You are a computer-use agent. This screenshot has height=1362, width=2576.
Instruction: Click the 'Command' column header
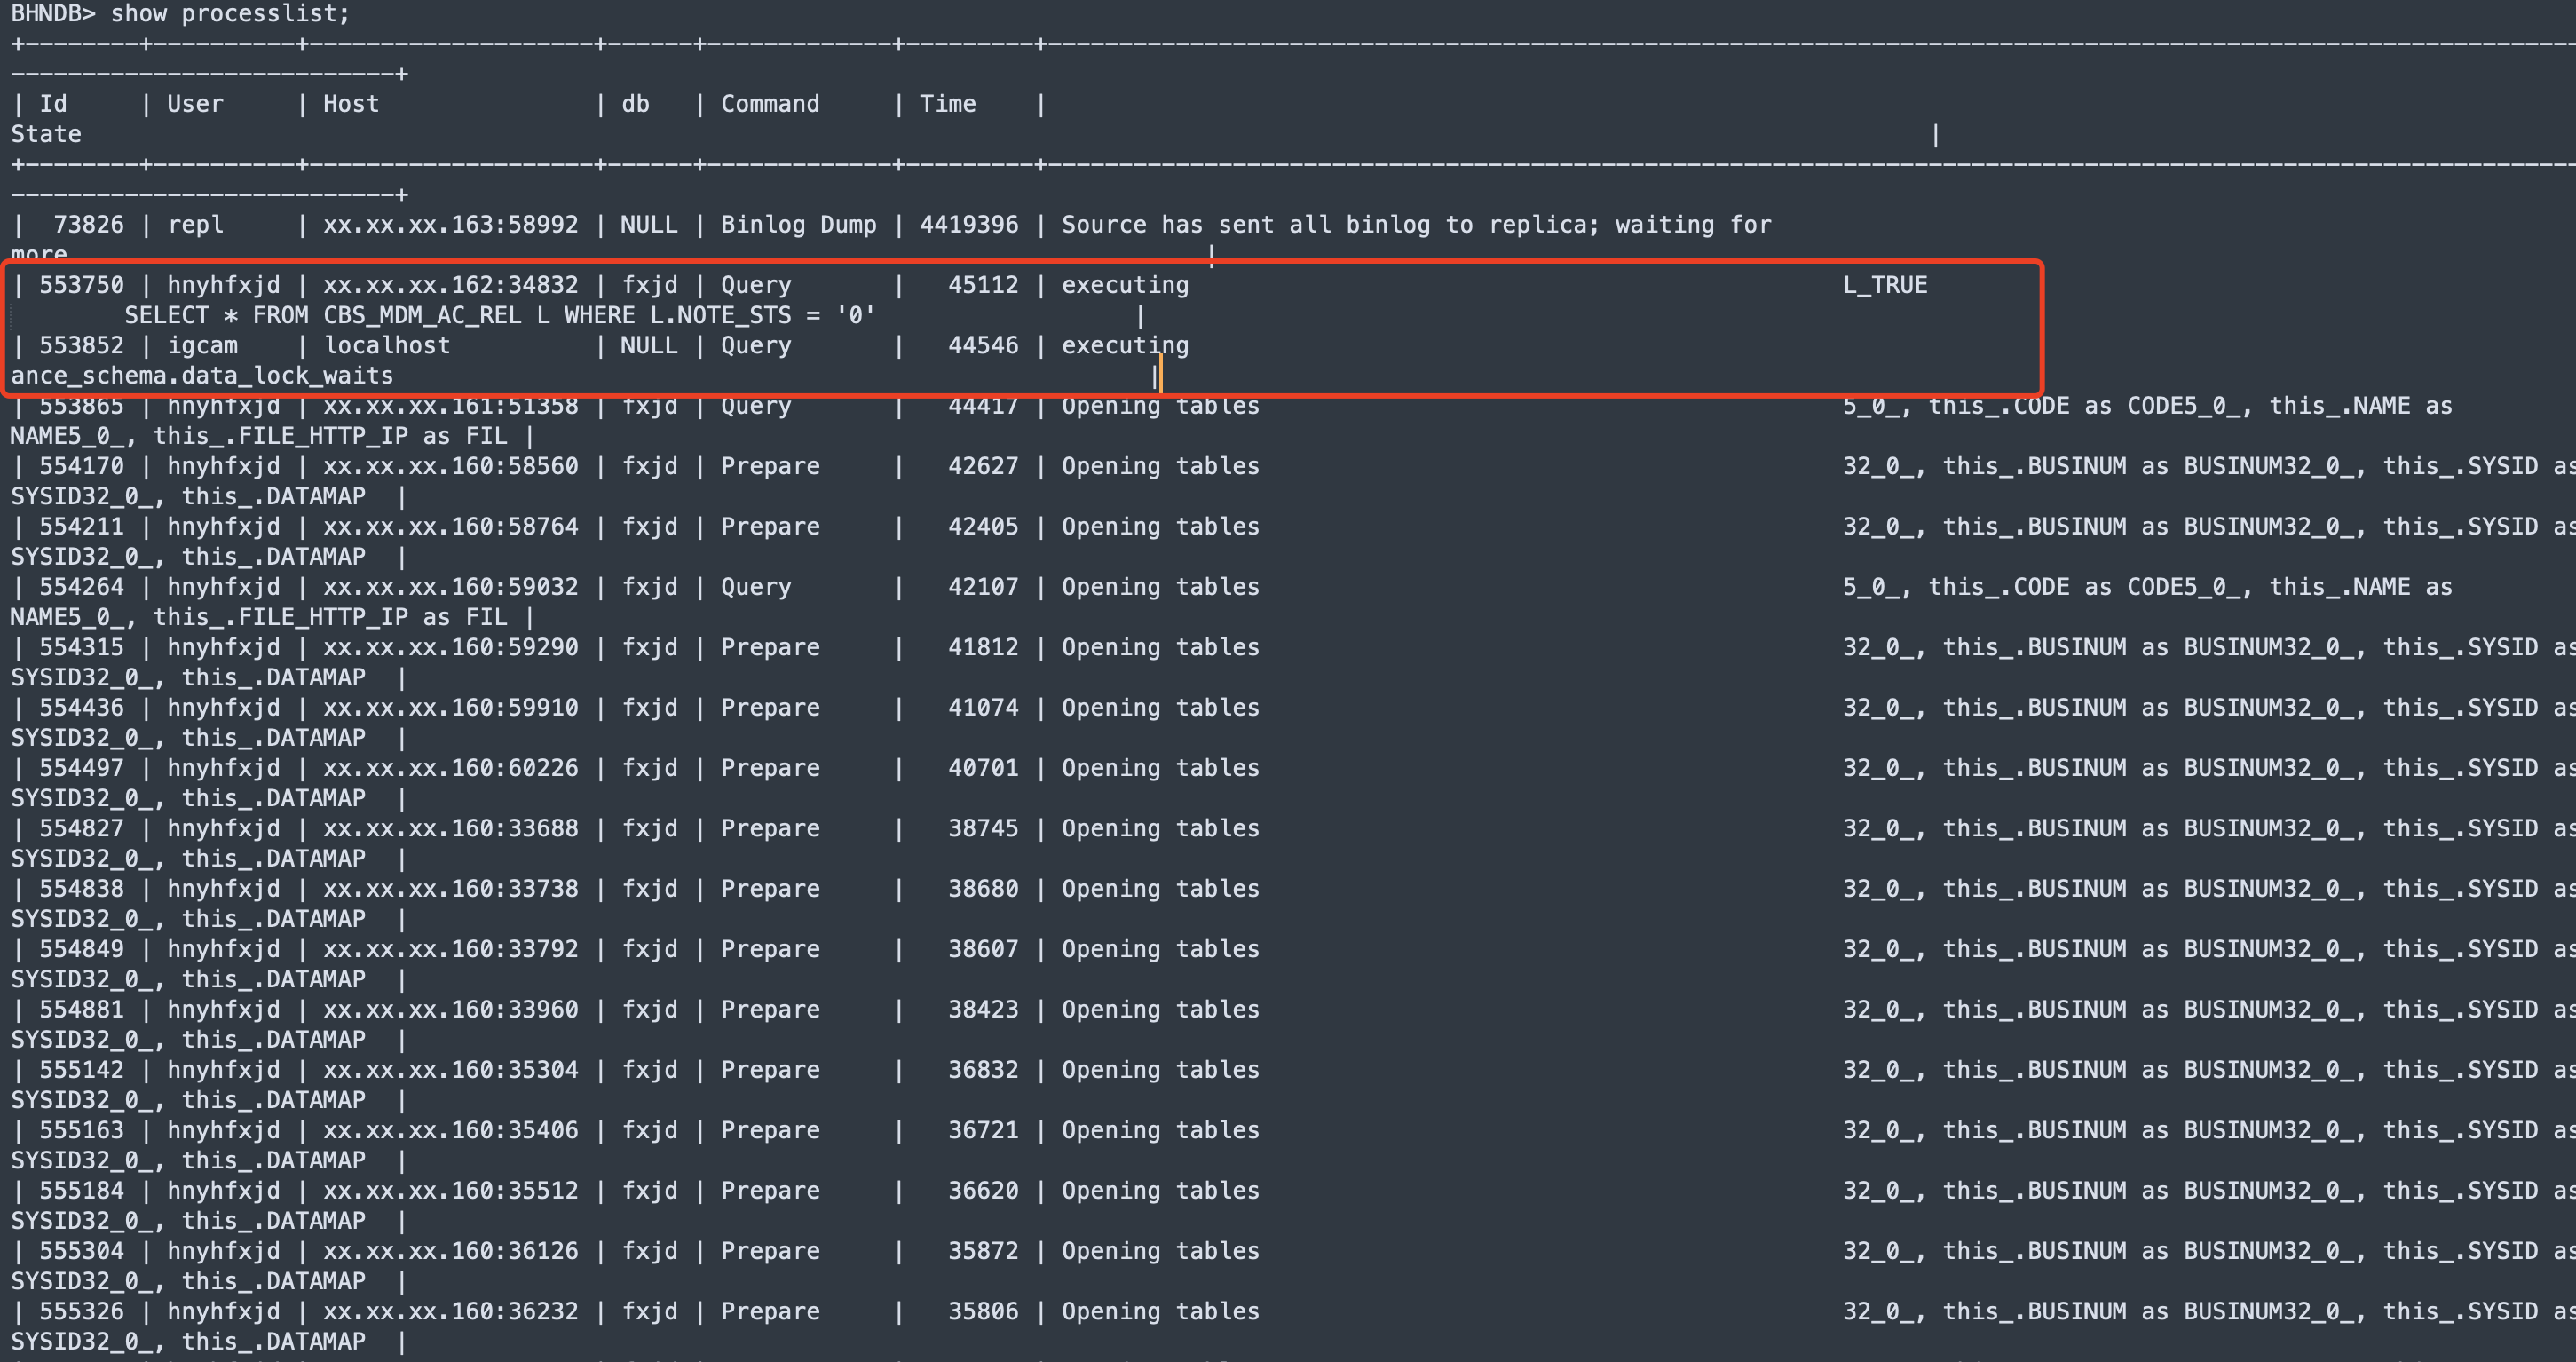pos(769,104)
